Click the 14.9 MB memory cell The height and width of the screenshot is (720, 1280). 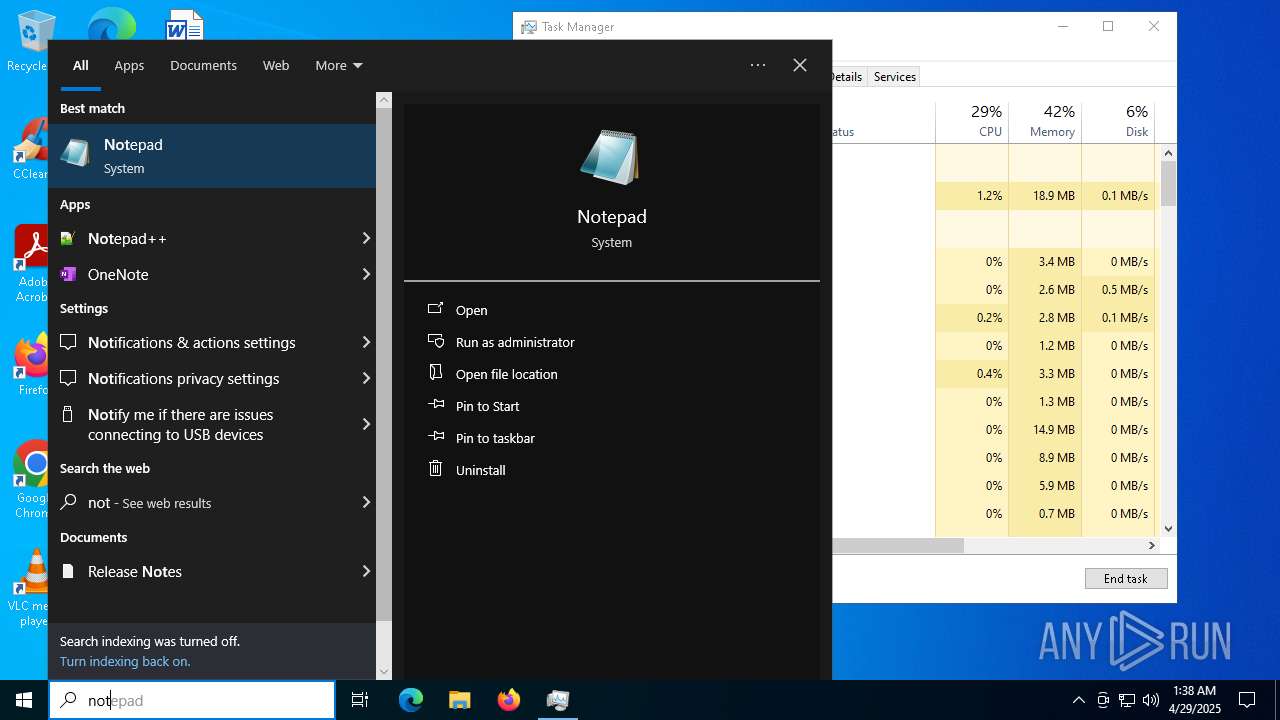1045,429
